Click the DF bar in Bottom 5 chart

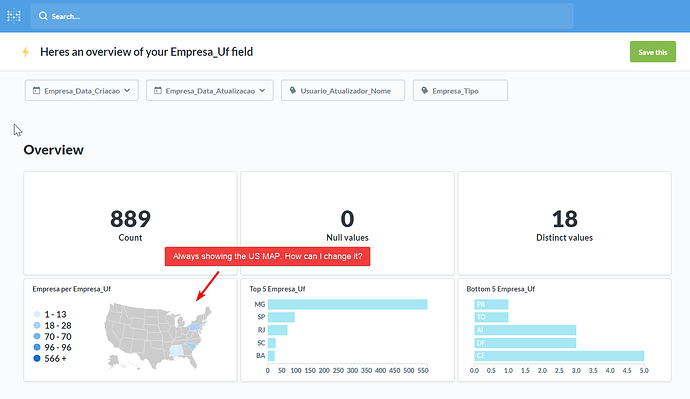click(x=525, y=343)
